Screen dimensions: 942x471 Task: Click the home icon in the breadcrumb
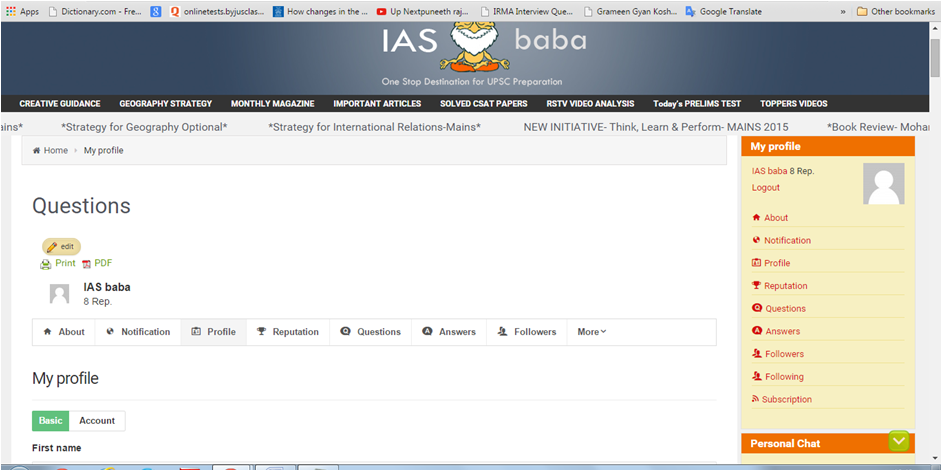coord(37,150)
